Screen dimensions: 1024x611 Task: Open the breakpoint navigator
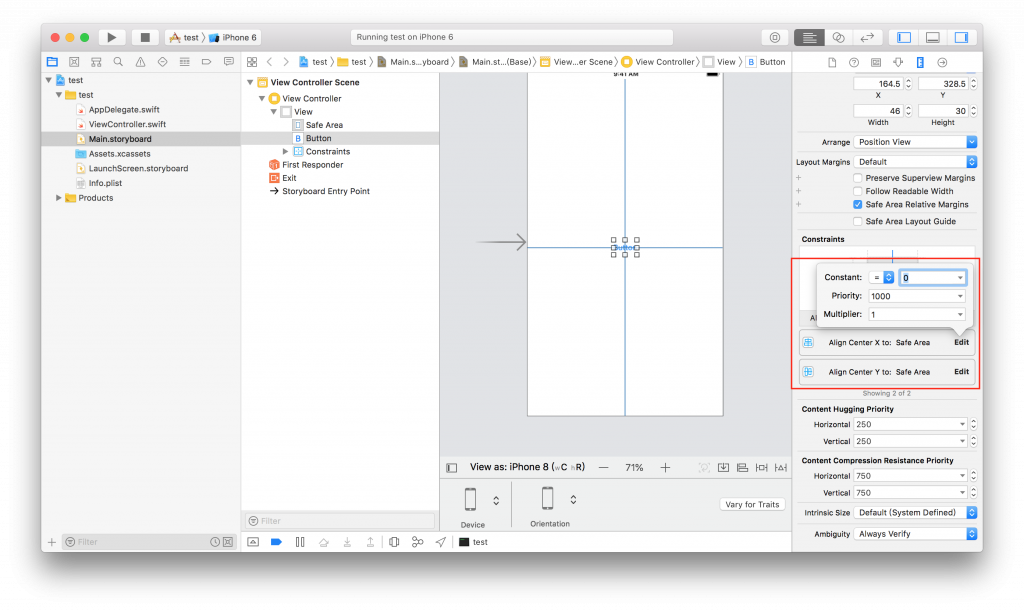click(x=206, y=62)
